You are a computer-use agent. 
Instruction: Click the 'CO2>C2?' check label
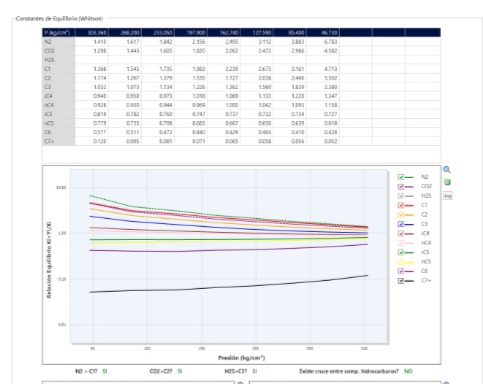[x=161, y=371]
